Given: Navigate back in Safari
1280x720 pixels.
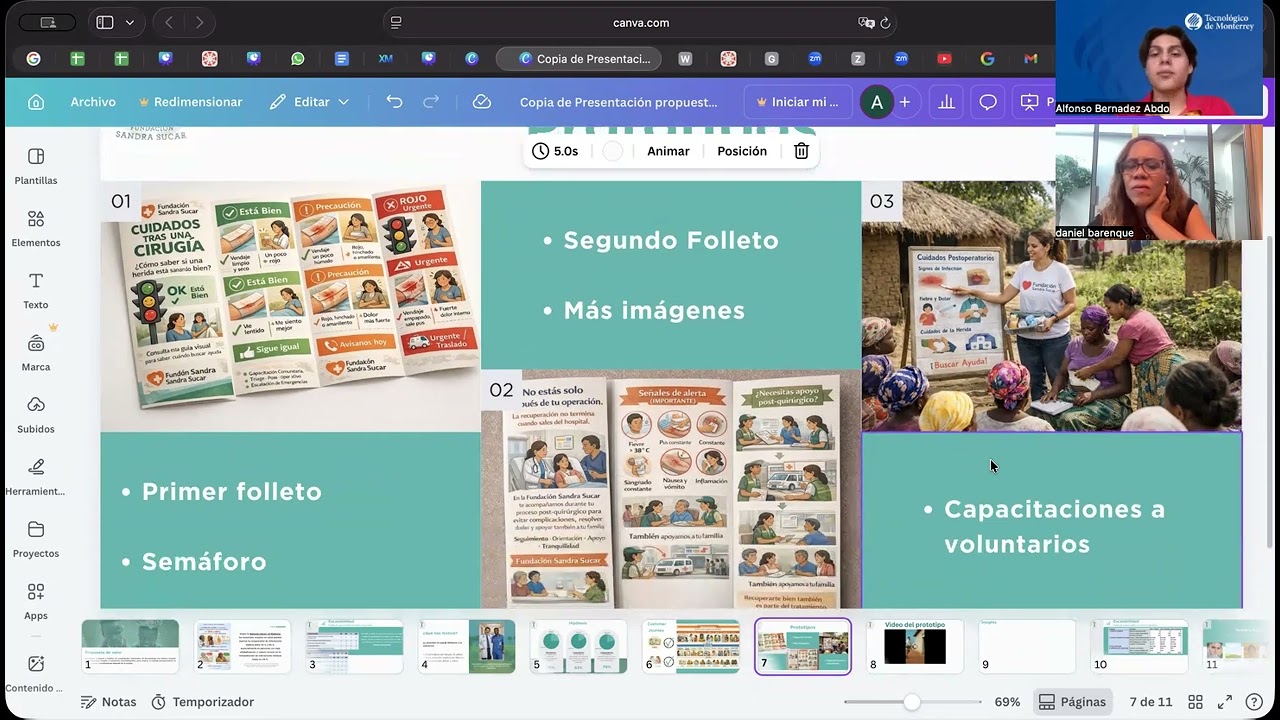Looking at the screenshot, I should click(x=168, y=23).
